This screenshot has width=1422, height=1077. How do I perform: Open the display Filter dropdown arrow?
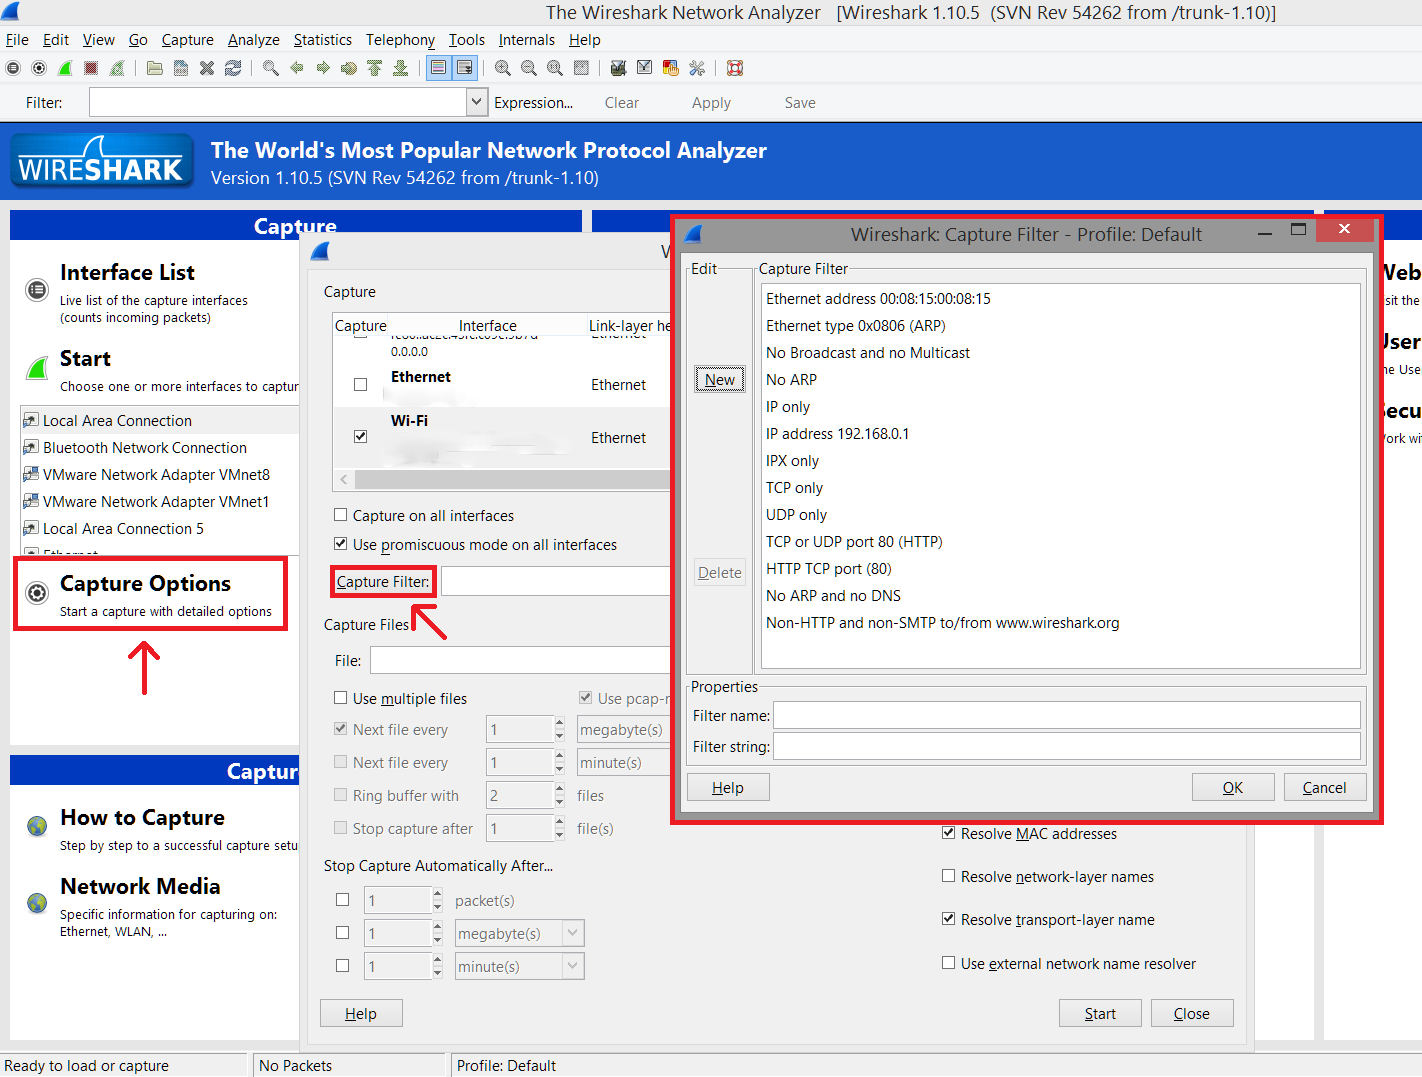[476, 102]
